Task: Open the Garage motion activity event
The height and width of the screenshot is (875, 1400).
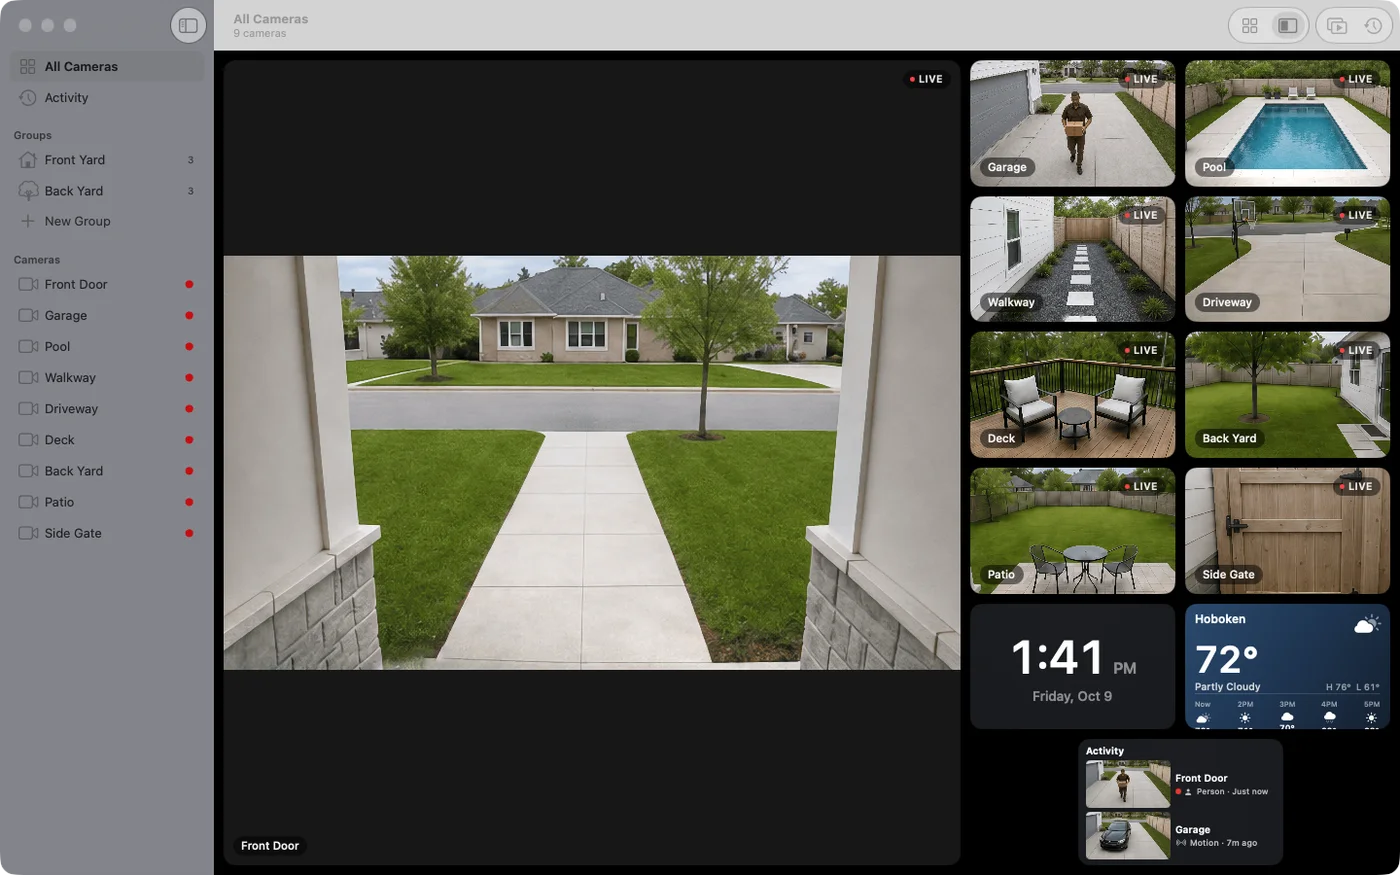Action: point(1180,836)
